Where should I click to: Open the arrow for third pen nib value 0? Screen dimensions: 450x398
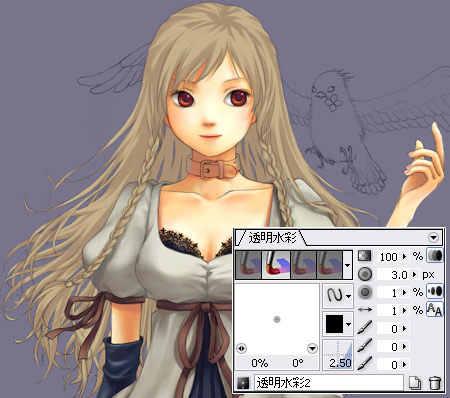(x=404, y=364)
